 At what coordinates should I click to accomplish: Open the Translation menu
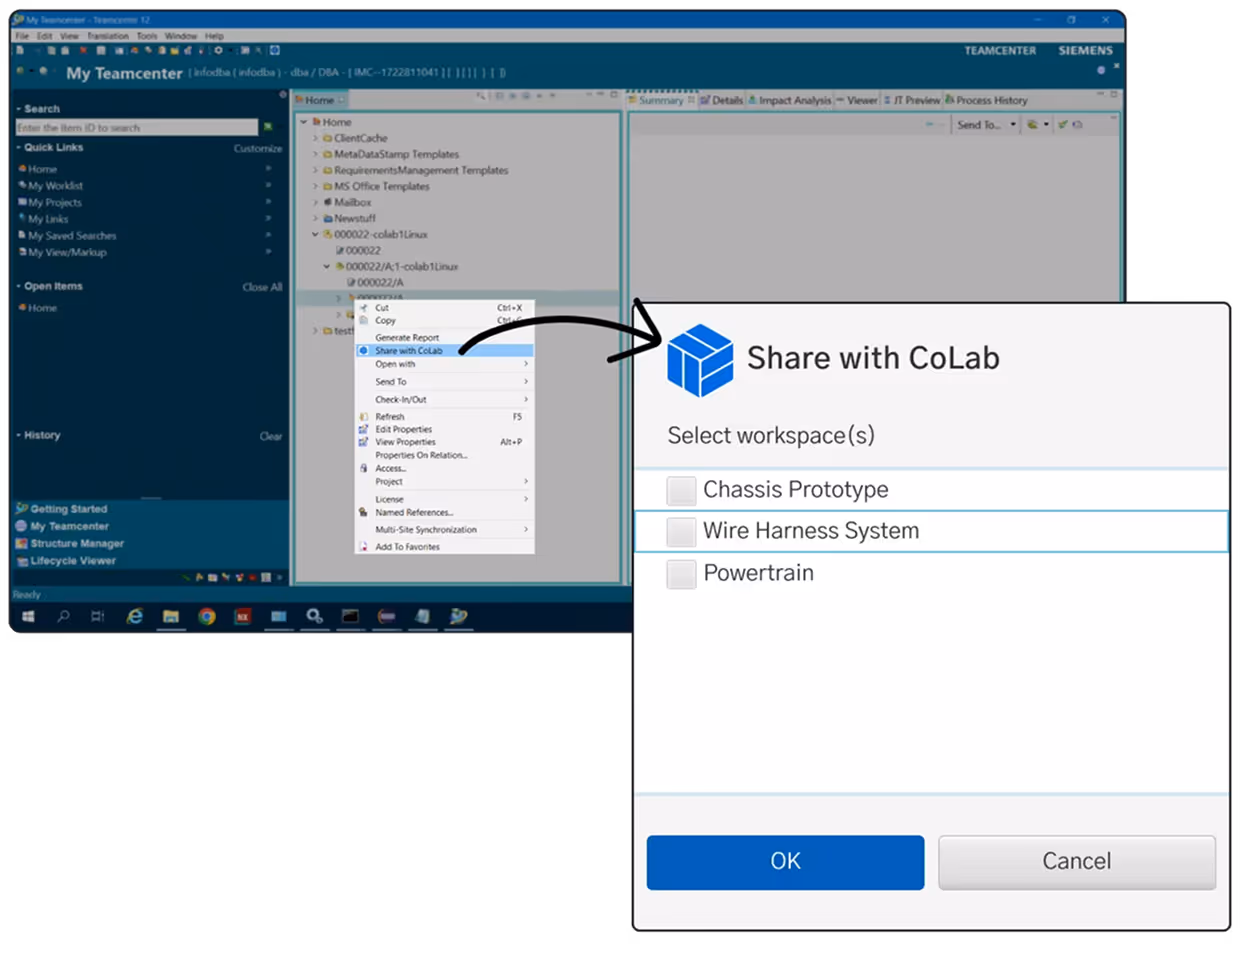107,36
